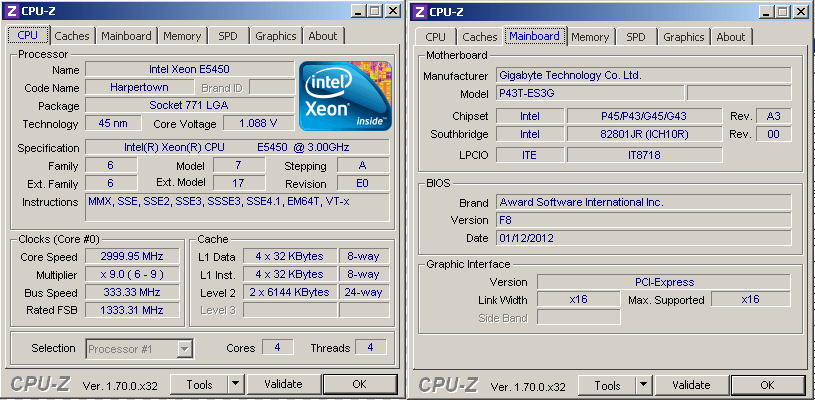
Task: Click the 45 nm technology value
Action: [x=113, y=123]
